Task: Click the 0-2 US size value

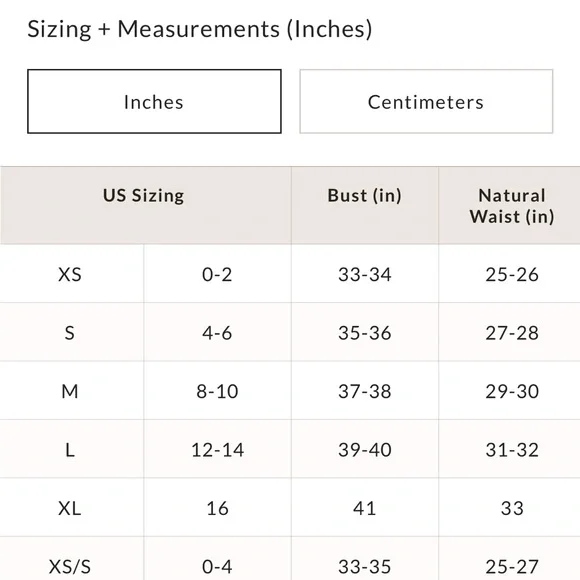Action: 217,274
